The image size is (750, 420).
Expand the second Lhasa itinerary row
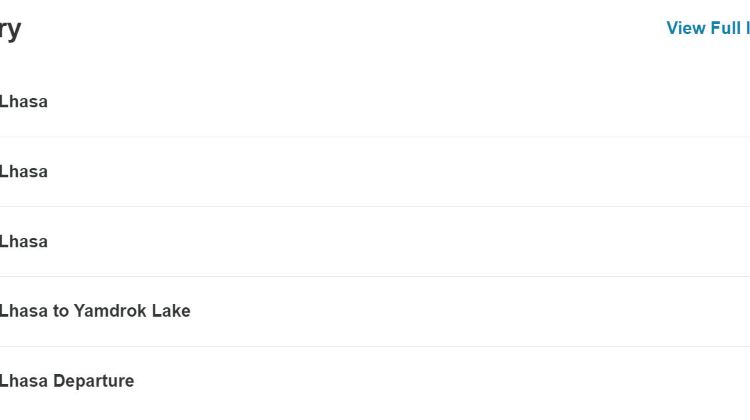pyautogui.click(x=375, y=172)
